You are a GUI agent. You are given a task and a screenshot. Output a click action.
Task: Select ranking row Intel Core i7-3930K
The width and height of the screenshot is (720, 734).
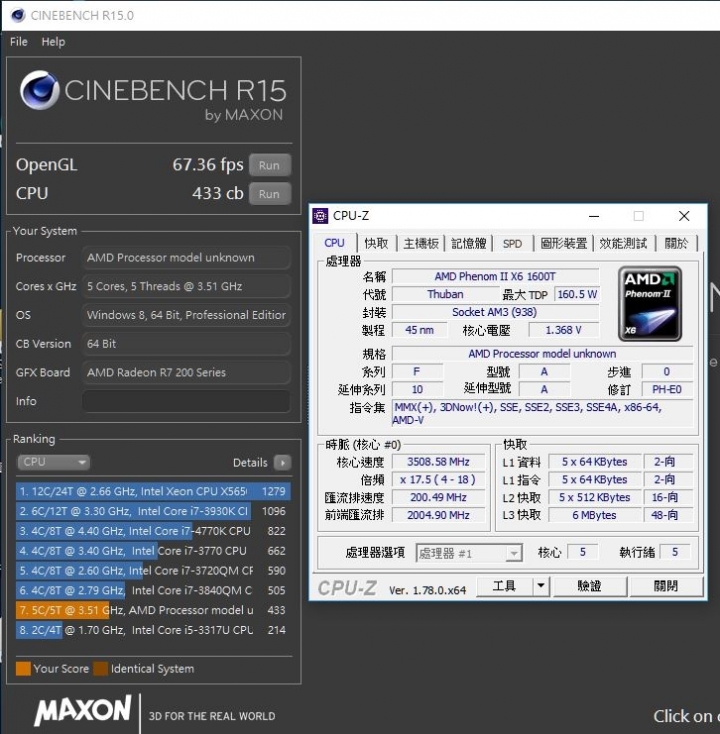point(153,511)
